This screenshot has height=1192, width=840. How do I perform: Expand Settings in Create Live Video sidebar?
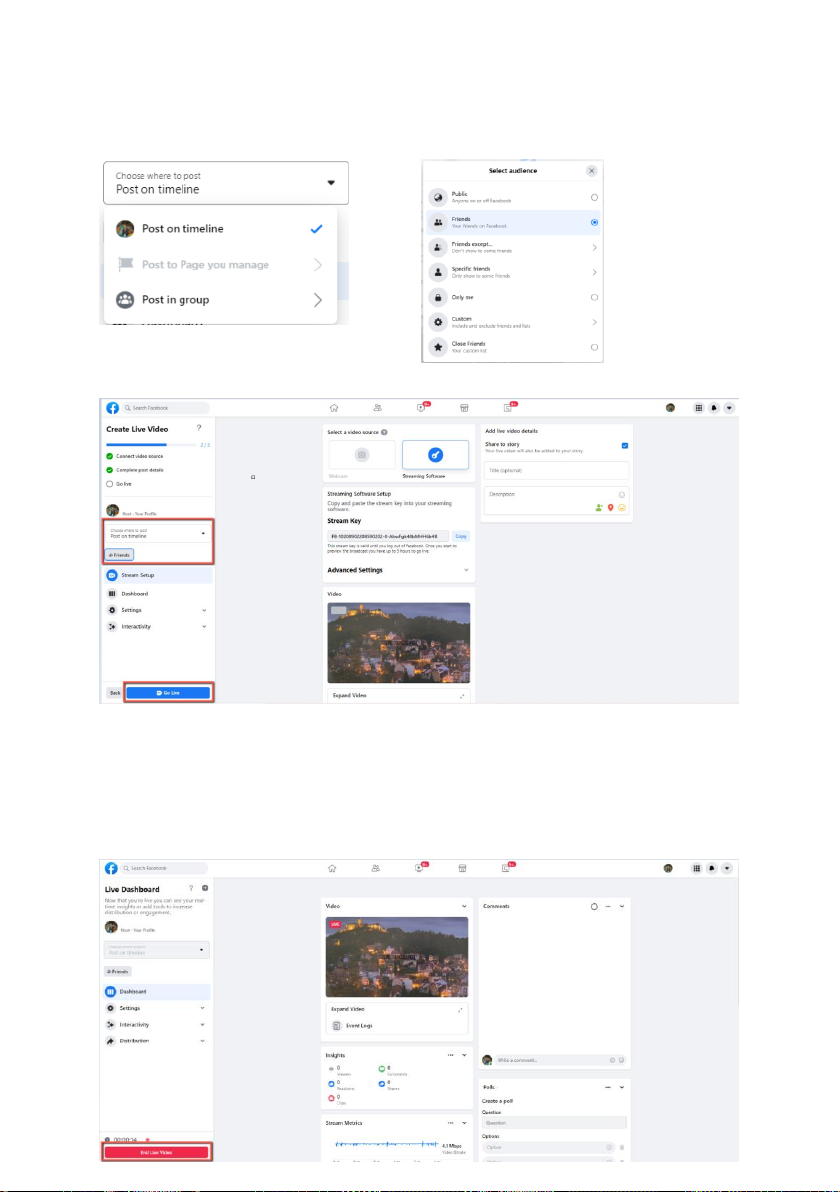click(x=157, y=610)
